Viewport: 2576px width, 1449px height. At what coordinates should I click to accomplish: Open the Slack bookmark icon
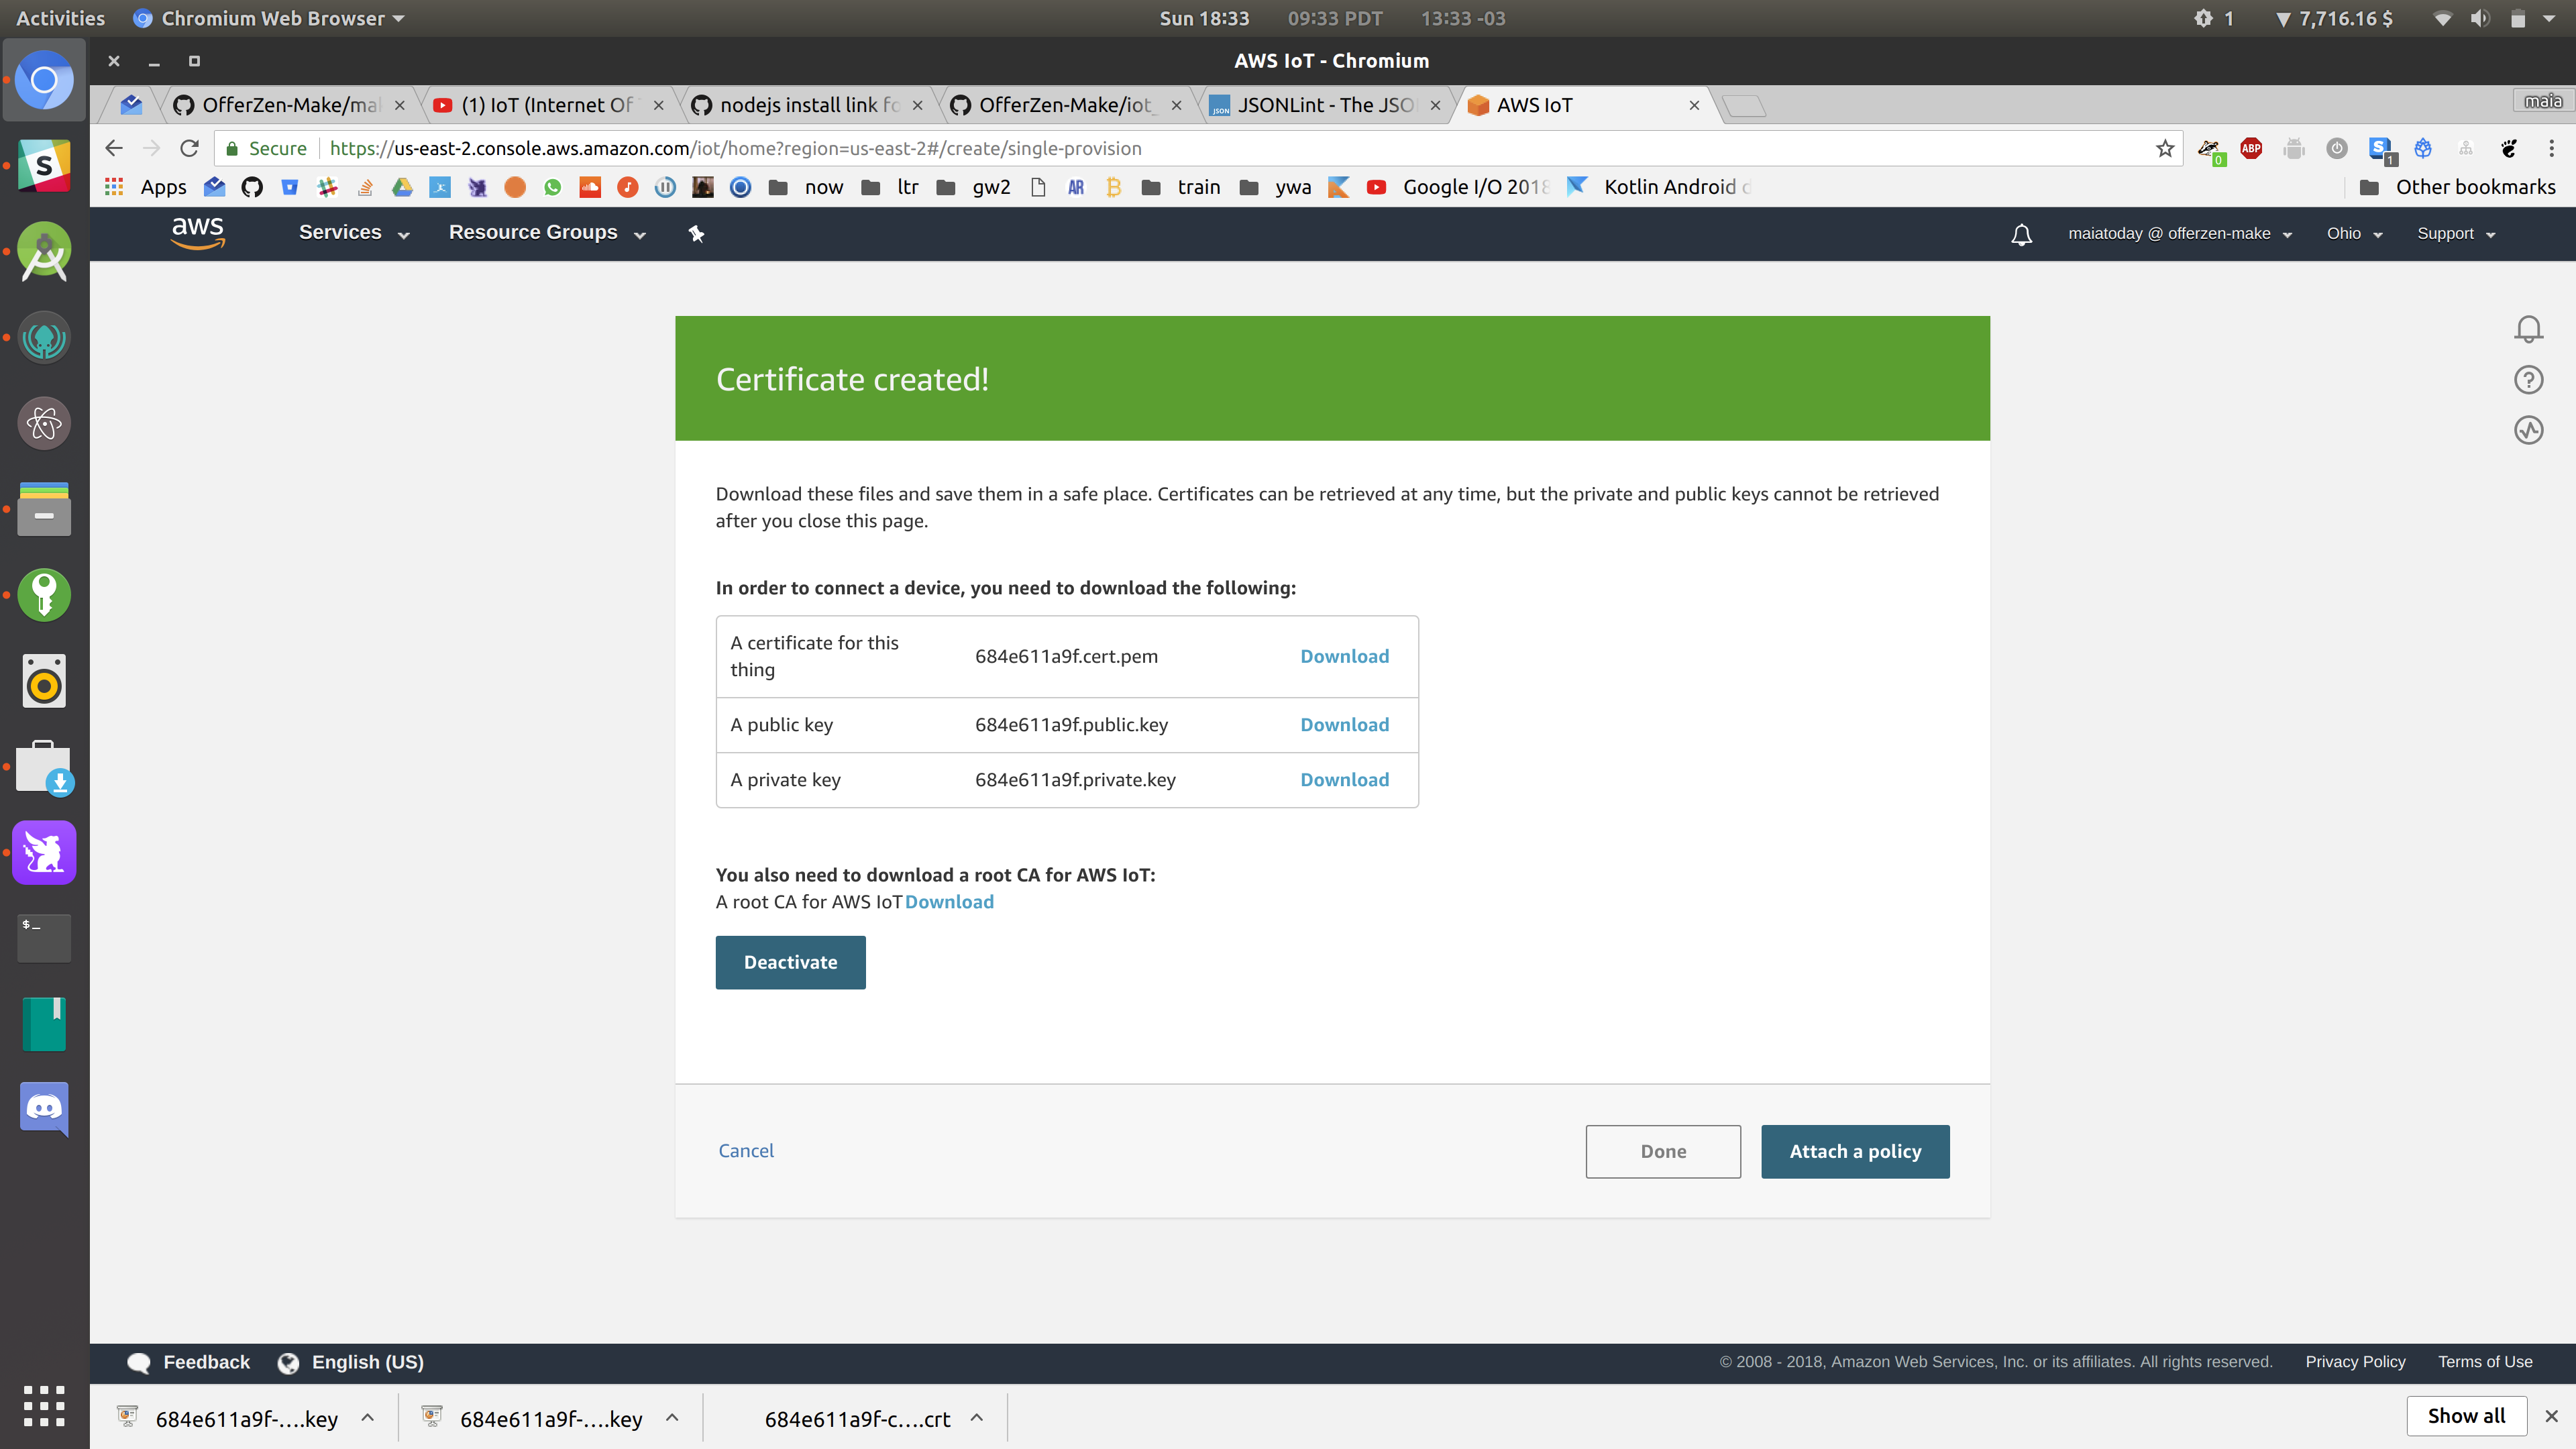327,187
